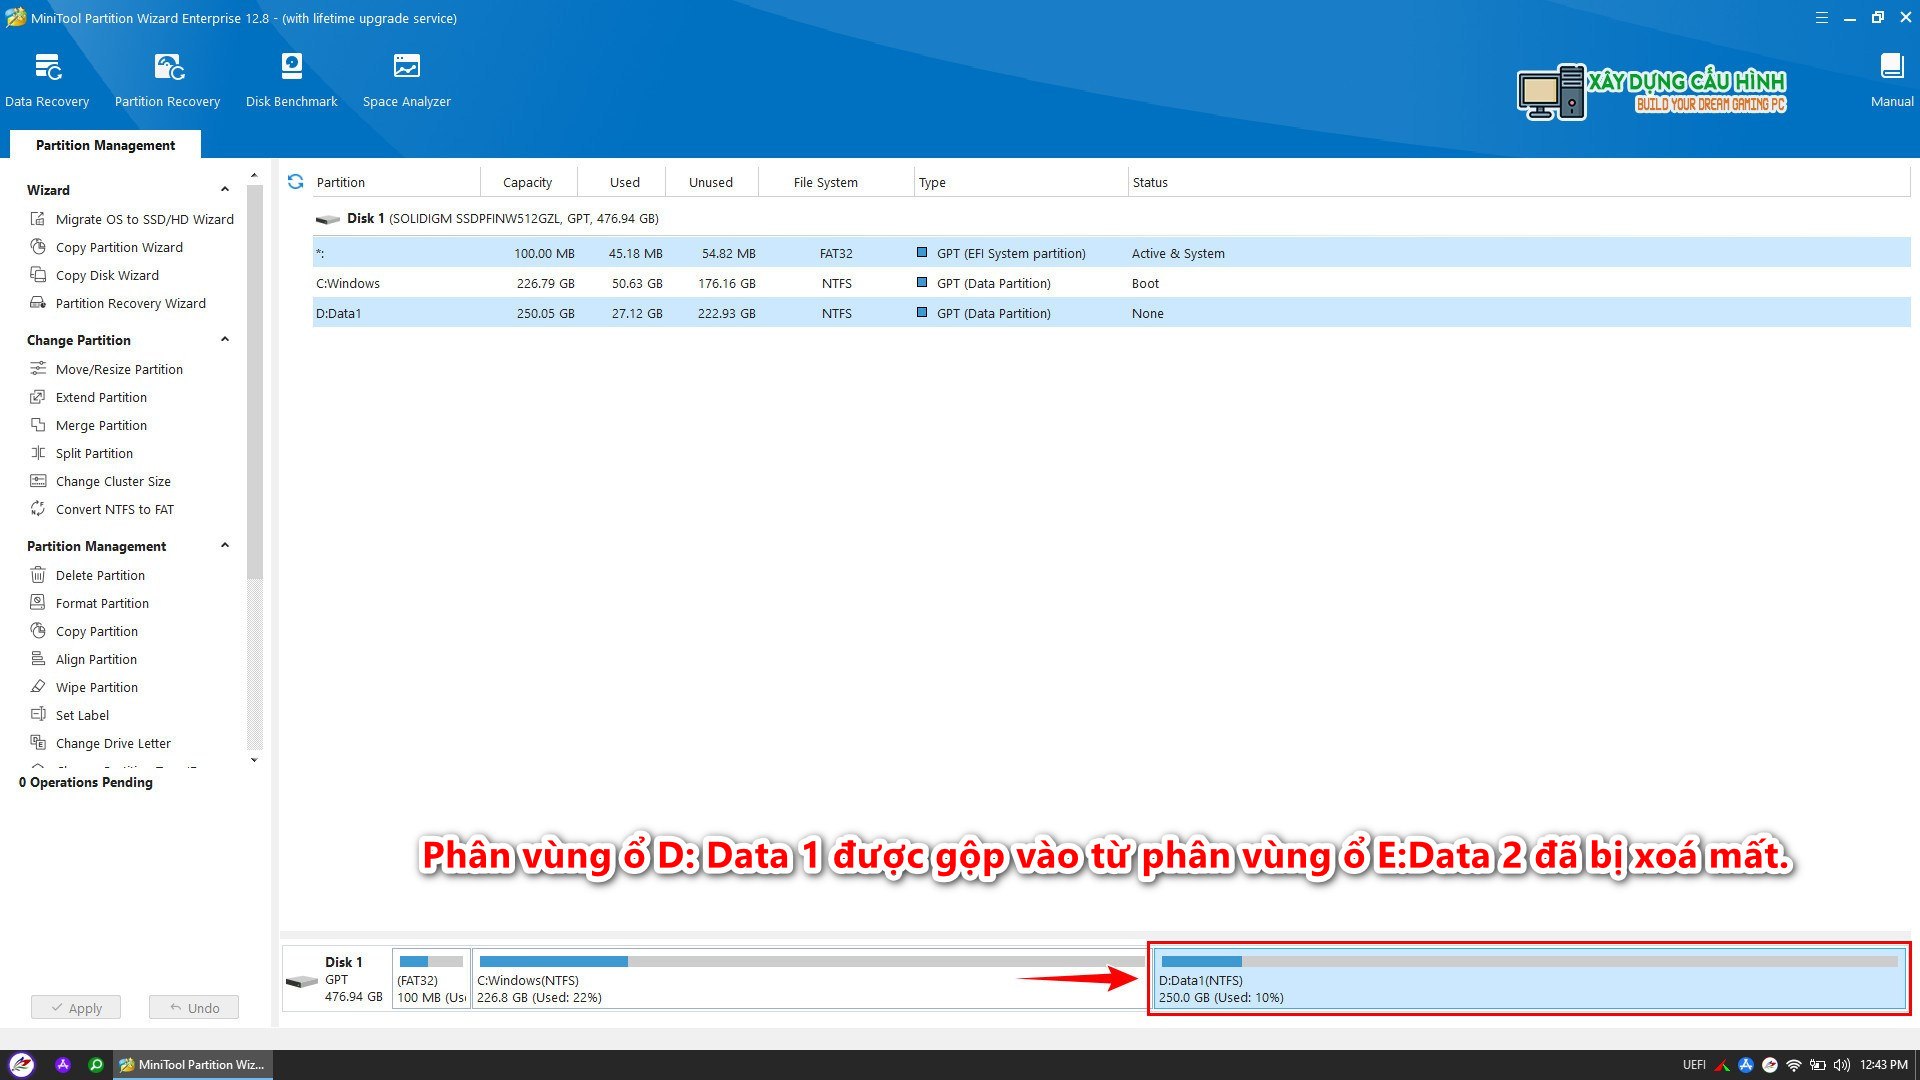
Task: Collapse the Change Partition section
Action: click(225, 340)
